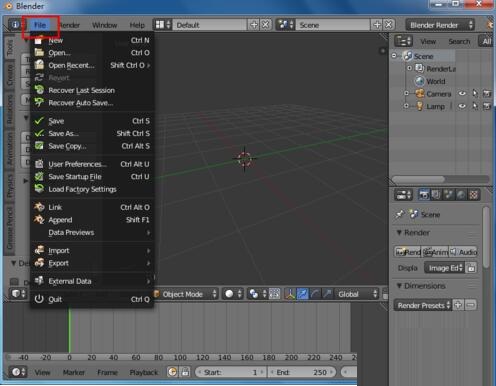Open the Texture properties tab icon
The image size is (496, 386).
[473, 195]
